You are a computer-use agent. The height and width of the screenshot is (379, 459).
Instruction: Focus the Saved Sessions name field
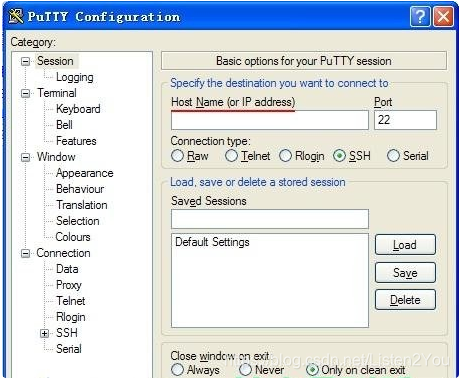270,219
